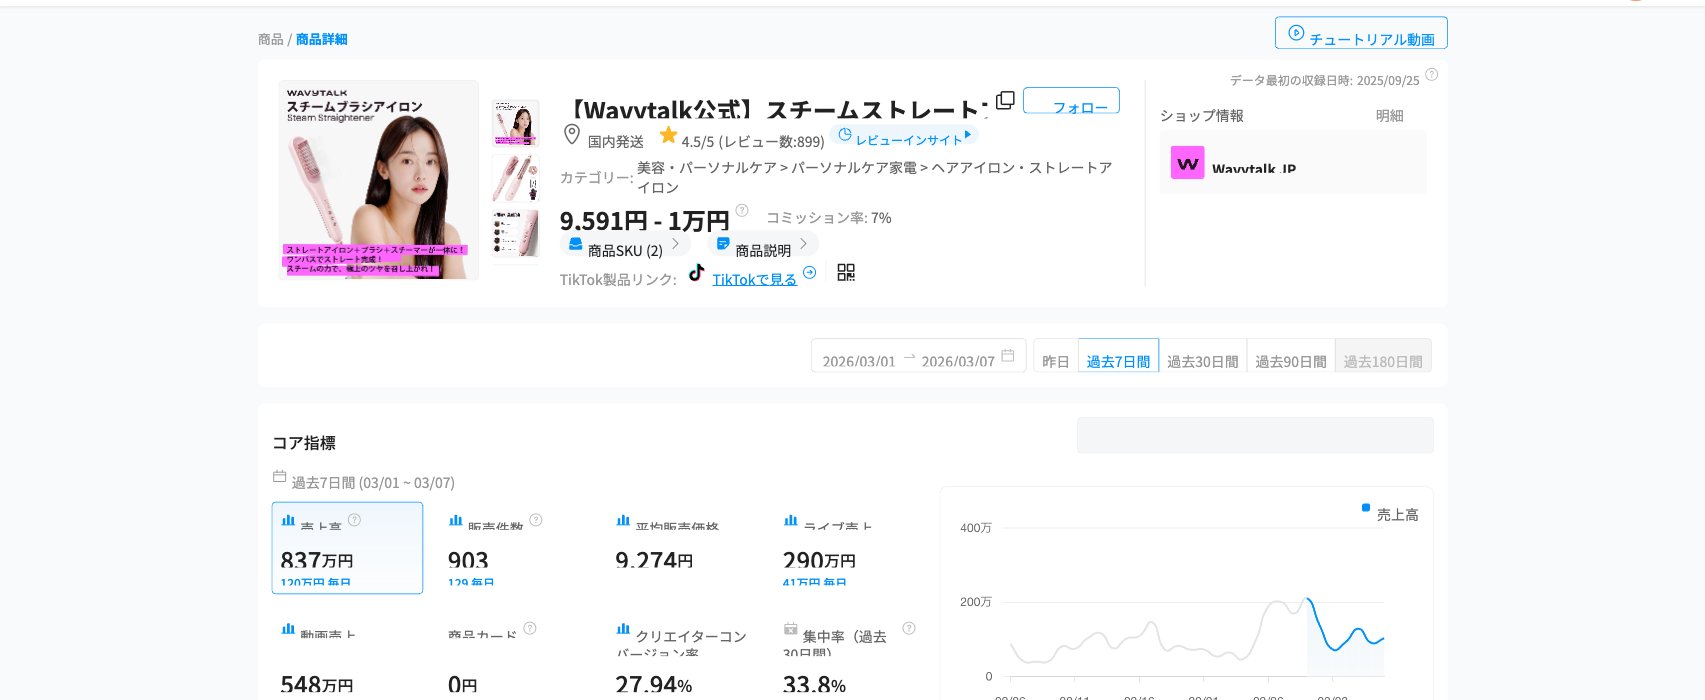The height and width of the screenshot is (700, 1705).
Task: Click the yellow star rating icon
Action: (x=668, y=135)
